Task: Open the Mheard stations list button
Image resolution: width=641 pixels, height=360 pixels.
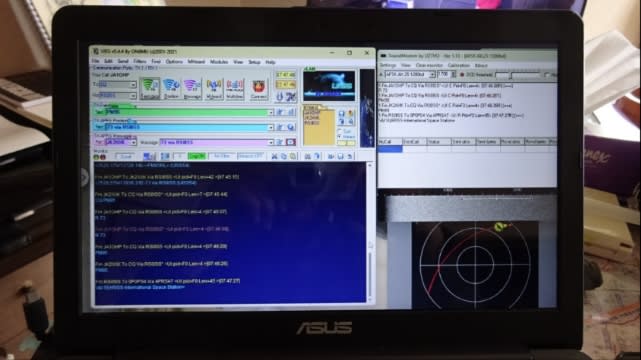Action: click(x=214, y=89)
